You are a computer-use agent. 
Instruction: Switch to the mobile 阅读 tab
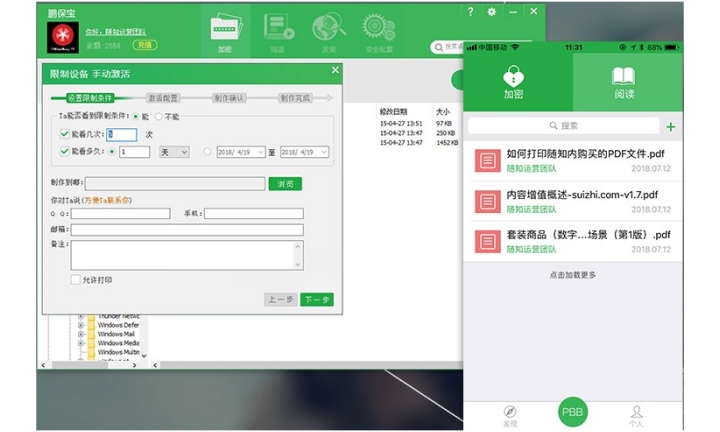[x=628, y=82]
